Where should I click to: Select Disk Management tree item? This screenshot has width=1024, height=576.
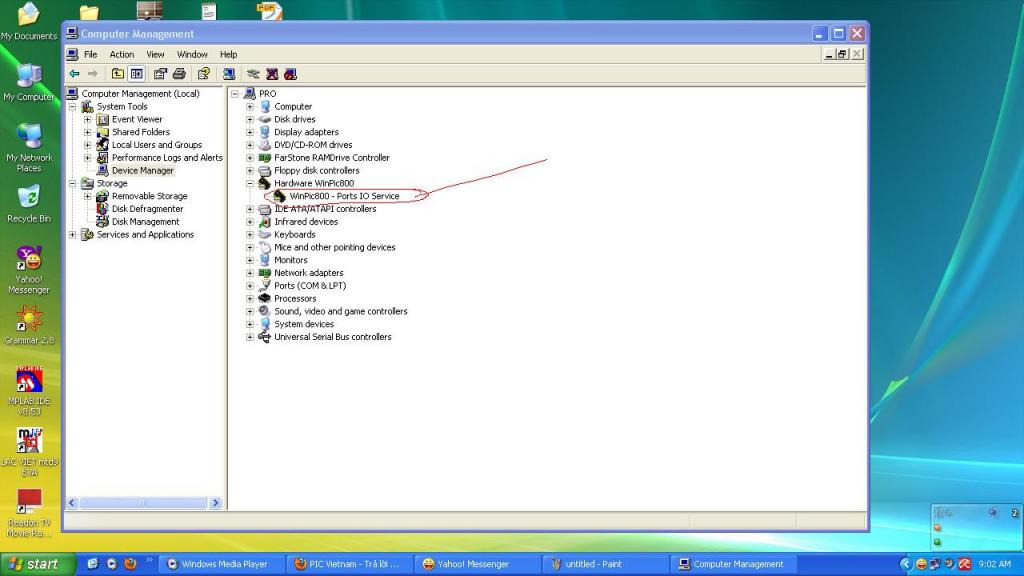coord(145,222)
